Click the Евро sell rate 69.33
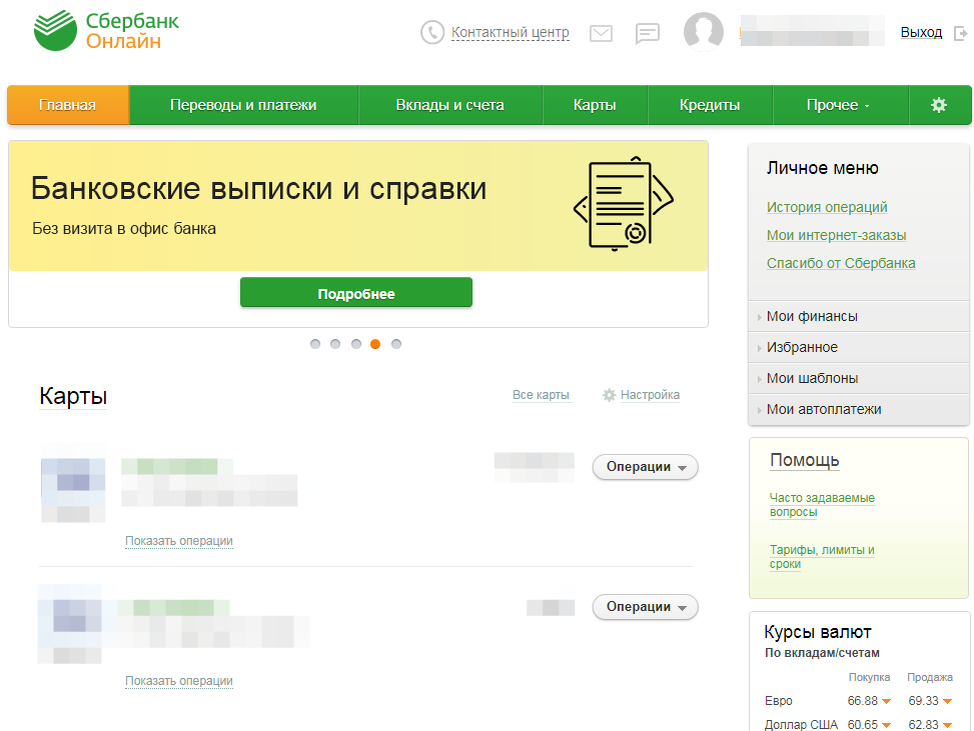This screenshot has width=974, height=731. [923, 701]
